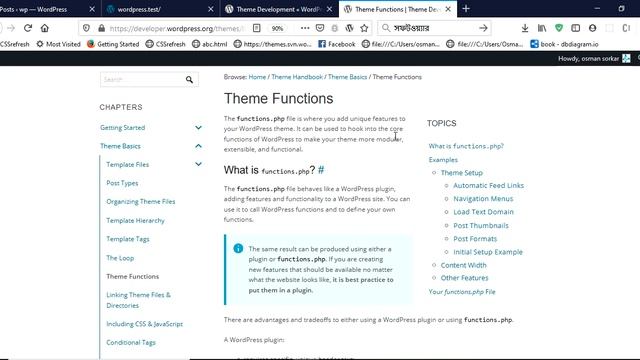
Task: Jump to Post Thumbnails topic
Action: point(481,225)
